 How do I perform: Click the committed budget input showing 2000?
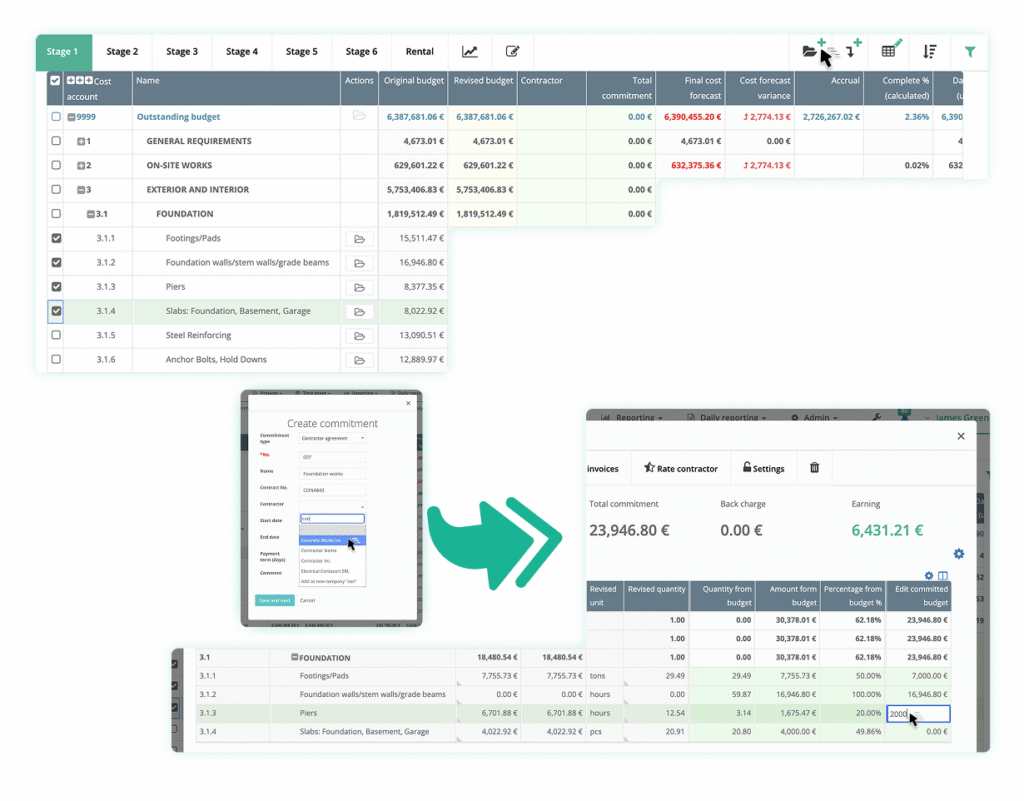917,712
